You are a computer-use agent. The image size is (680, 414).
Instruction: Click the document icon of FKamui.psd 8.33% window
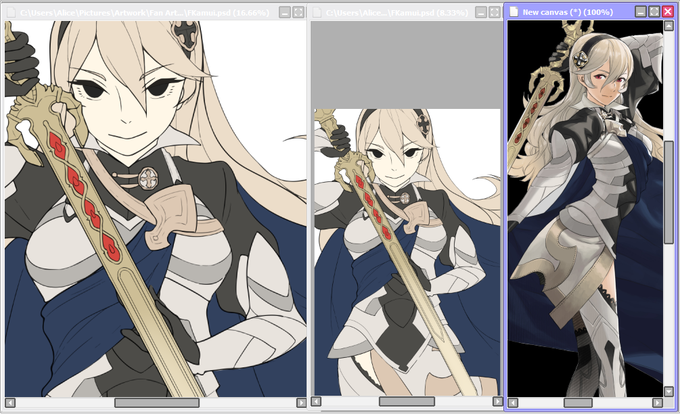pyautogui.click(x=317, y=12)
